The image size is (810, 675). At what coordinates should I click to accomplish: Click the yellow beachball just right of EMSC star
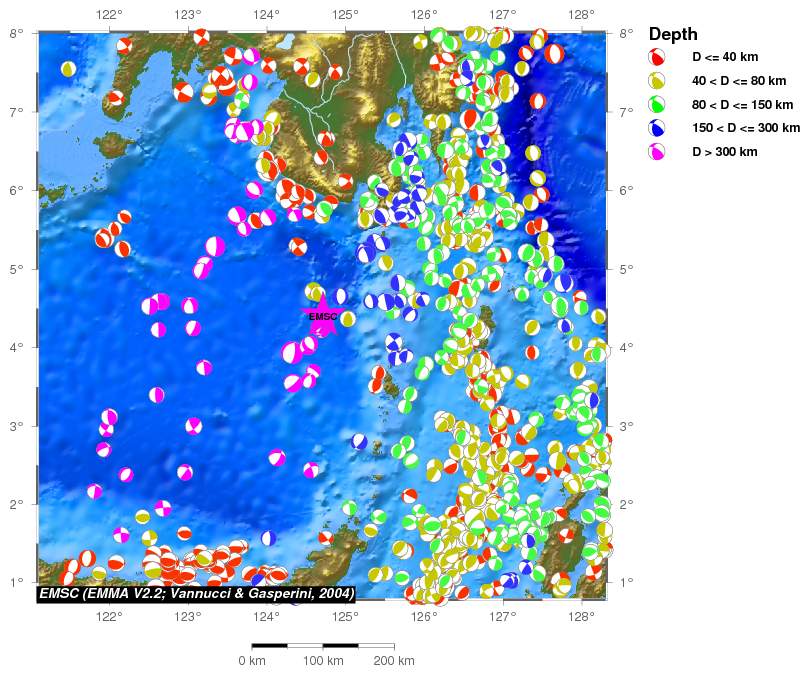pos(348,319)
